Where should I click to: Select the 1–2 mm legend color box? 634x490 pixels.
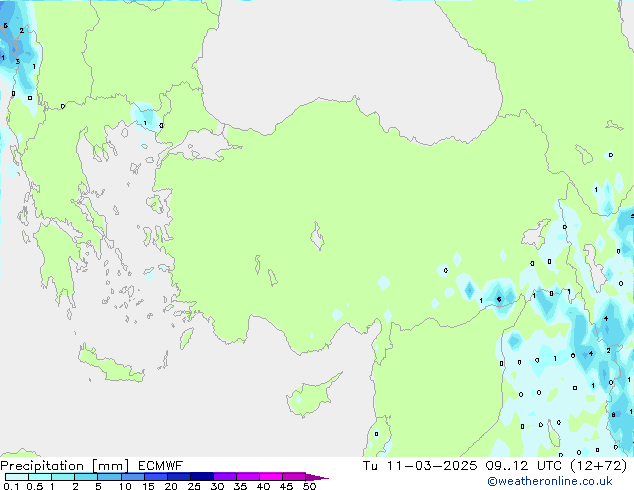[63, 477]
